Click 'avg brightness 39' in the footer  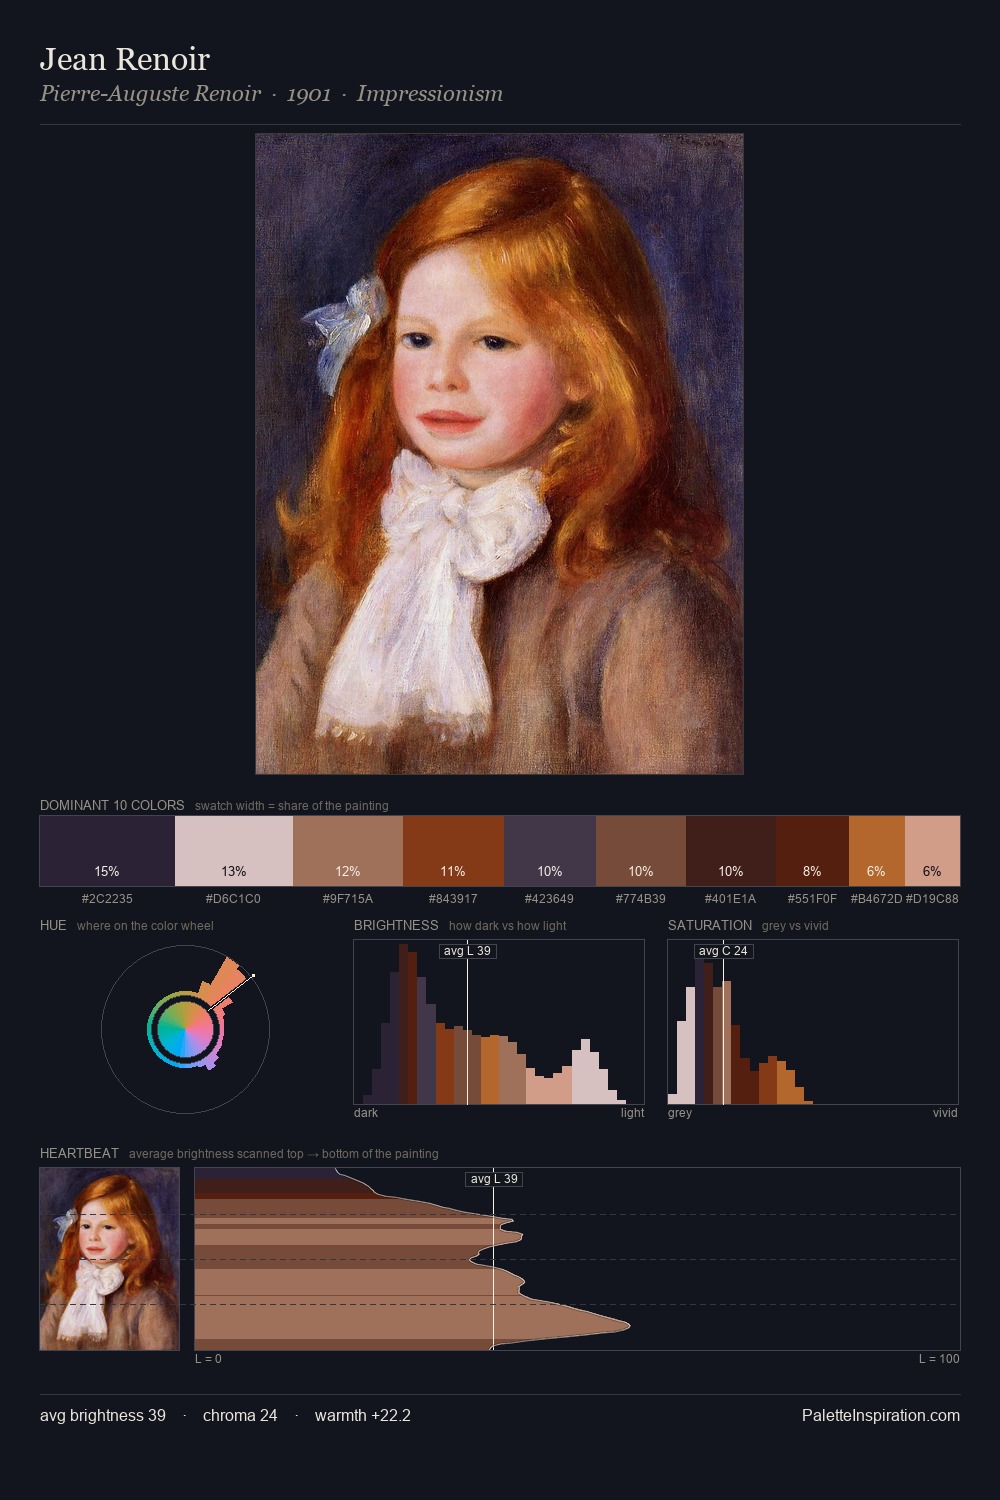tap(103, 1415)
